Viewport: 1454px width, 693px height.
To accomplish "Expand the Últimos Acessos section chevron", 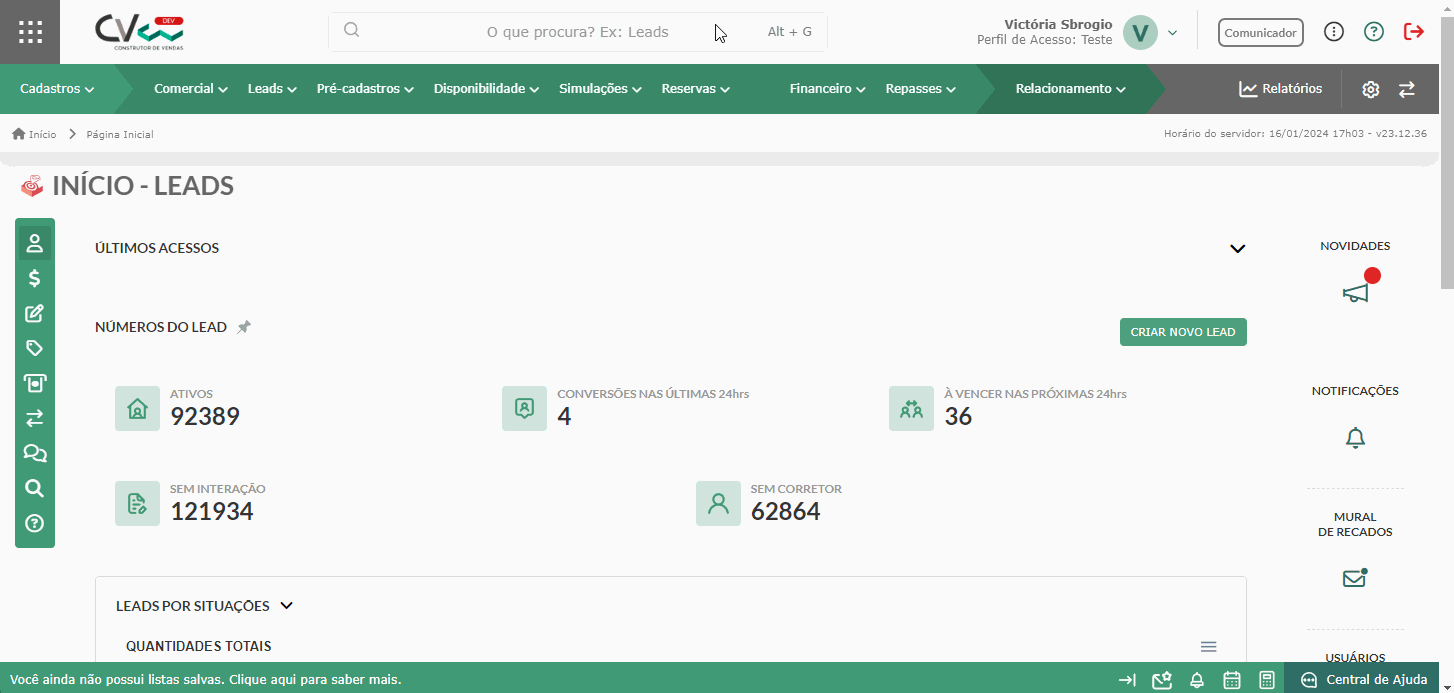I will (1238, 248).
